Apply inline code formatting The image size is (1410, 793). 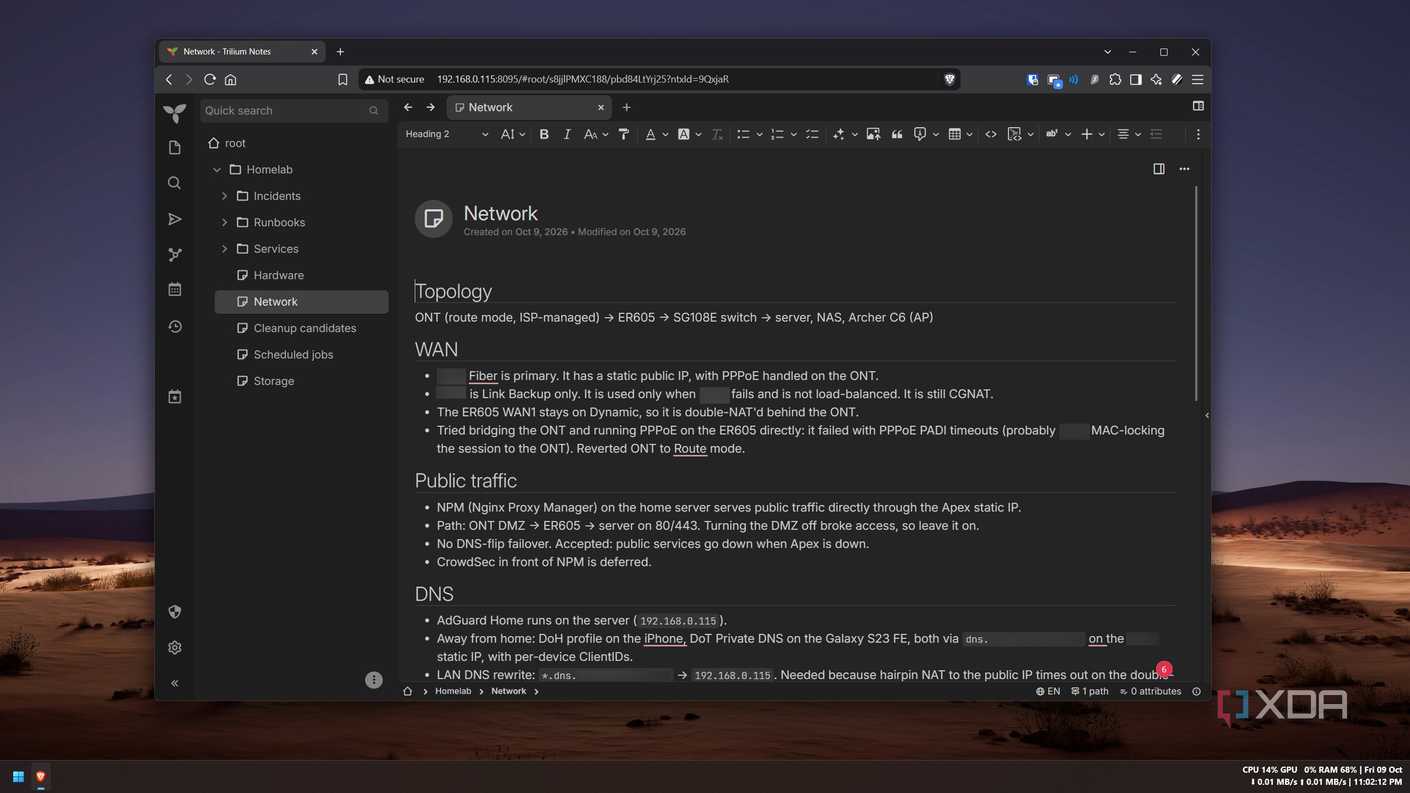tap(991, 134)
